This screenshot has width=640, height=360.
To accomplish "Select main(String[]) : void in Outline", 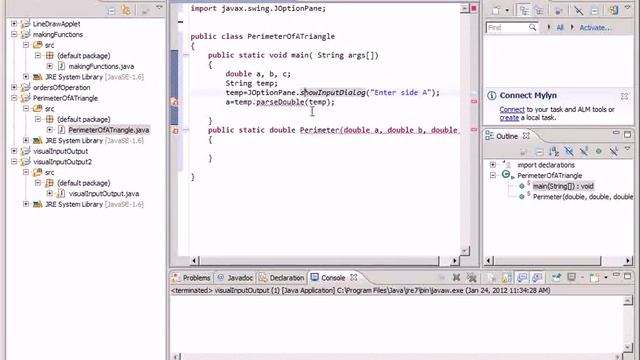I will pos(563,186).
